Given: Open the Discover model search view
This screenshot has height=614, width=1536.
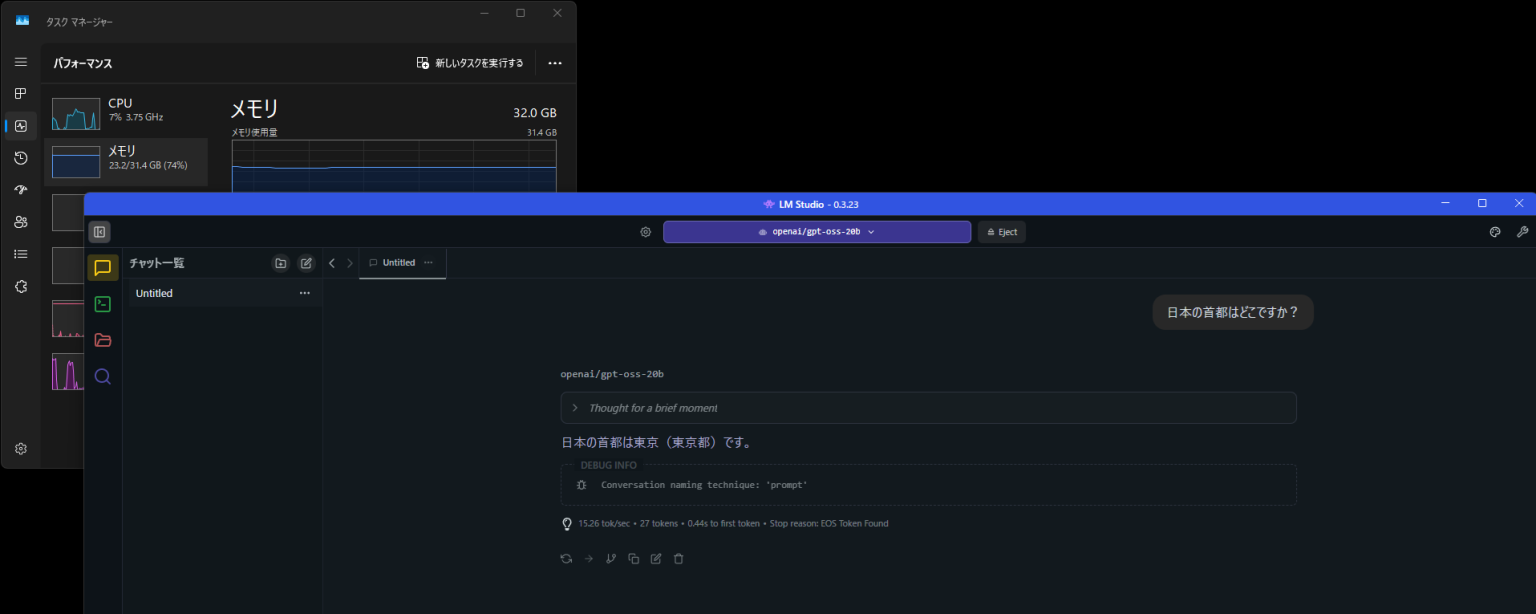Looking at the screenshot, I should [102, 375].
